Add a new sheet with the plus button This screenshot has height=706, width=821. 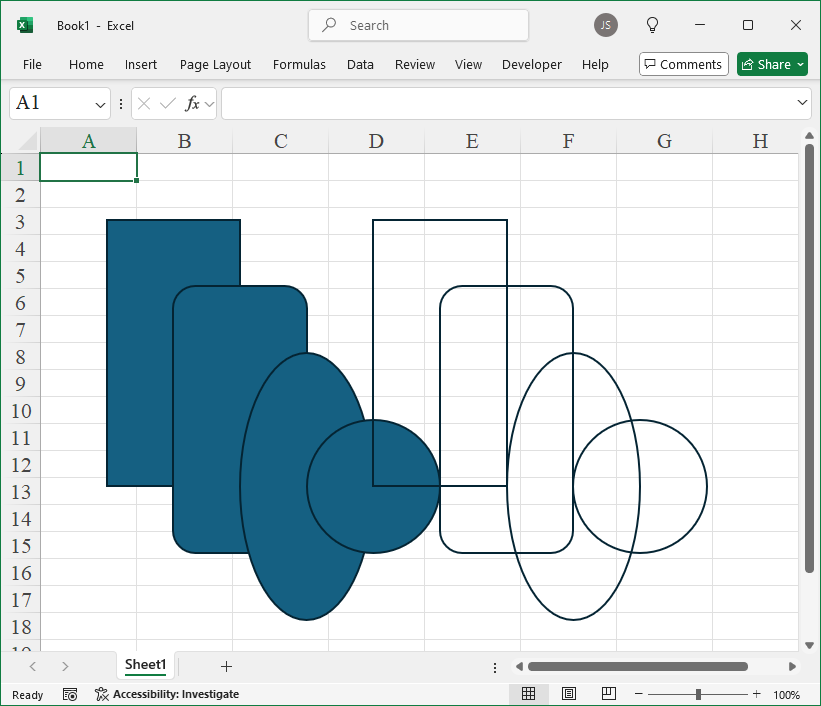coord(226,665)
